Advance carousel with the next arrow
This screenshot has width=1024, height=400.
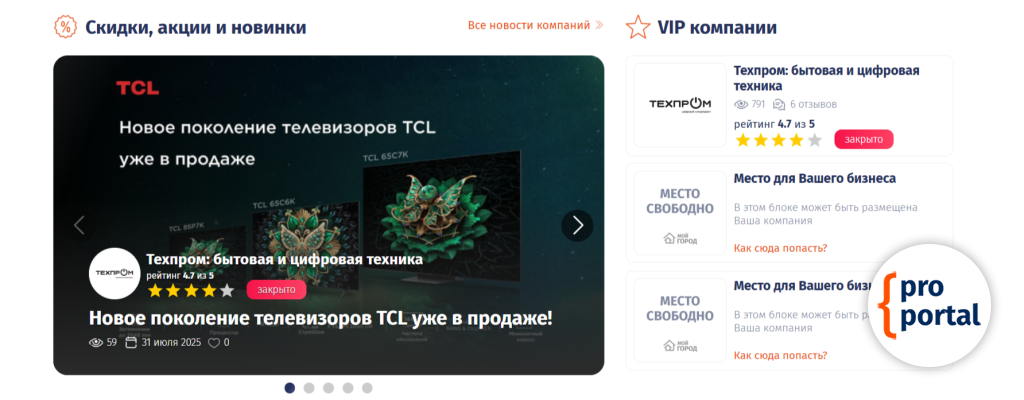pyautogui.click(x=577, y=225)
